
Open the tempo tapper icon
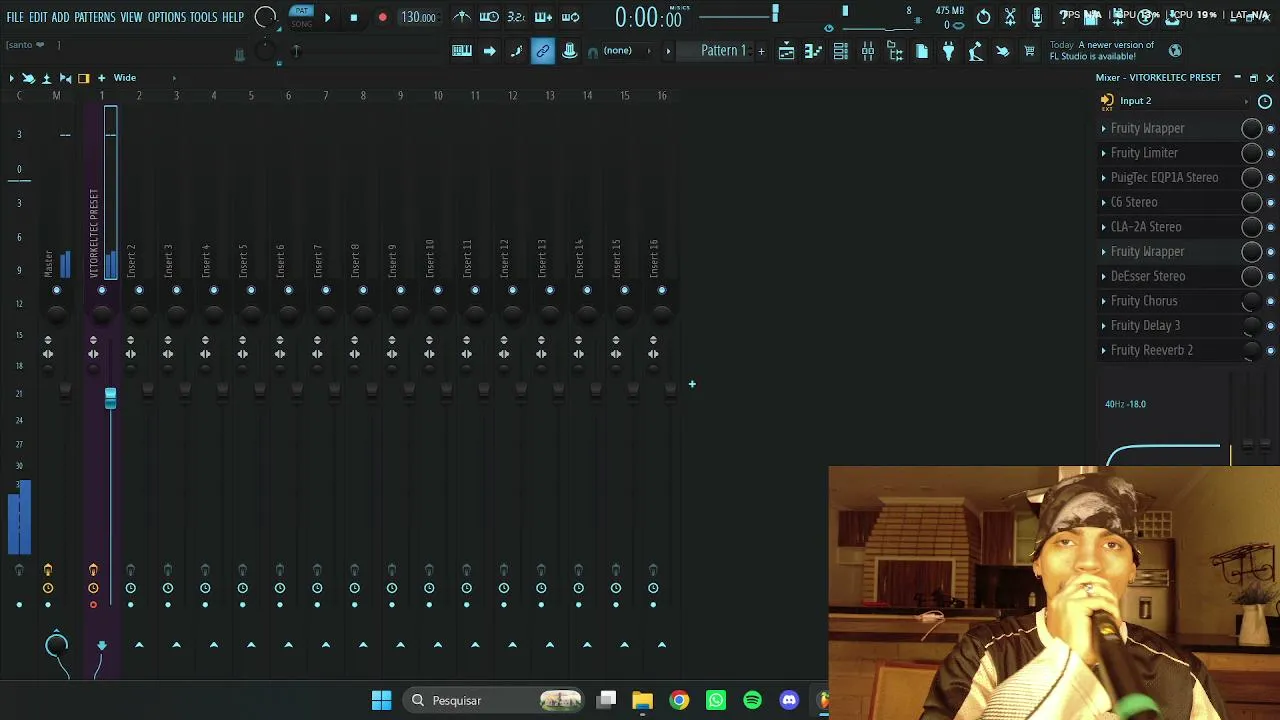[976, 51]
